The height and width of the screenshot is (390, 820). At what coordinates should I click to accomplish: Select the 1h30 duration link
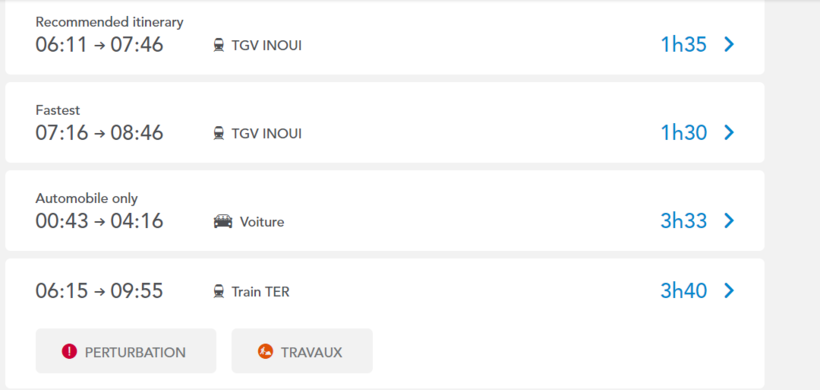pyautogui.click(x=684, y=133)
